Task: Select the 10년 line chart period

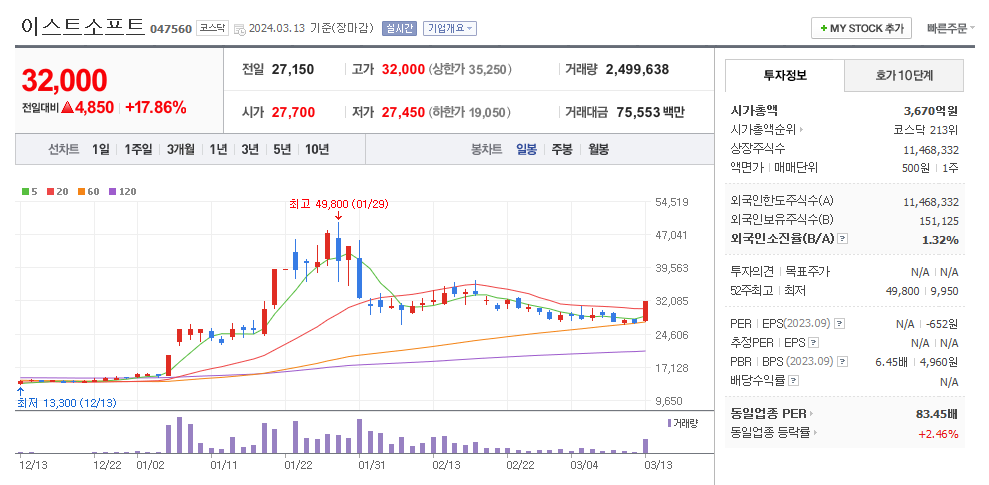Action: [x=317, y=149]
